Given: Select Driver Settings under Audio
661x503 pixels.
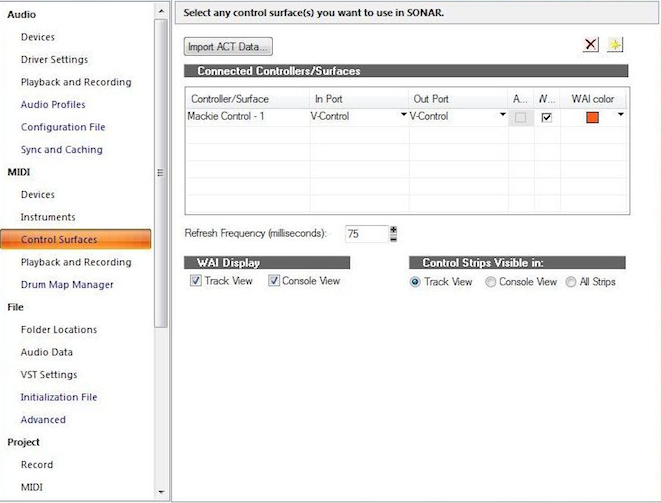Looking at the screenshot, I should click(54, 60).
